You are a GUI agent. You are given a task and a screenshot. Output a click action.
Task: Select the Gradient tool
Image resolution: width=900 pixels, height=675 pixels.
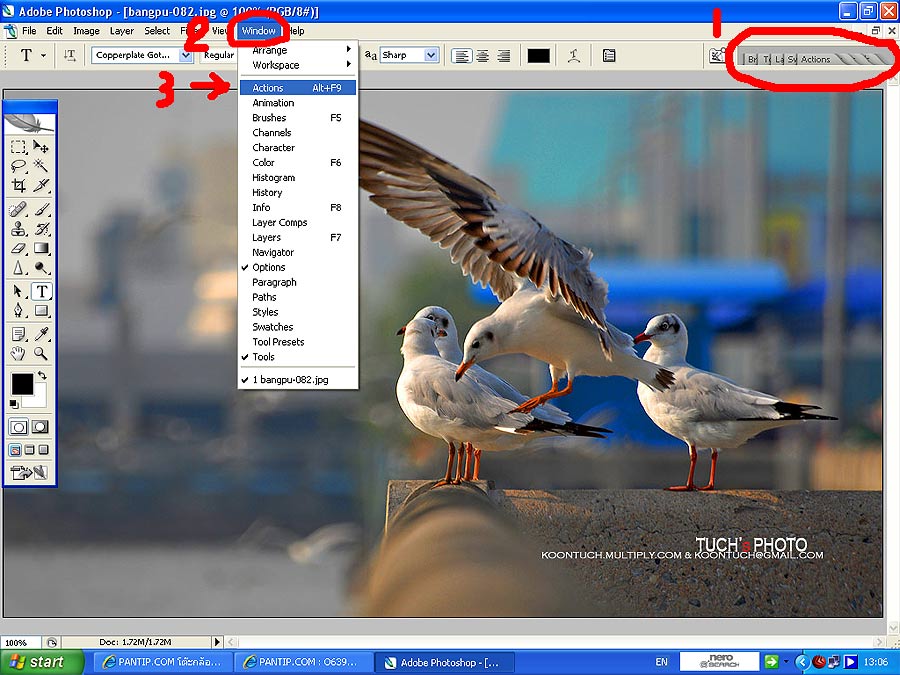click(x=40, y=249)
